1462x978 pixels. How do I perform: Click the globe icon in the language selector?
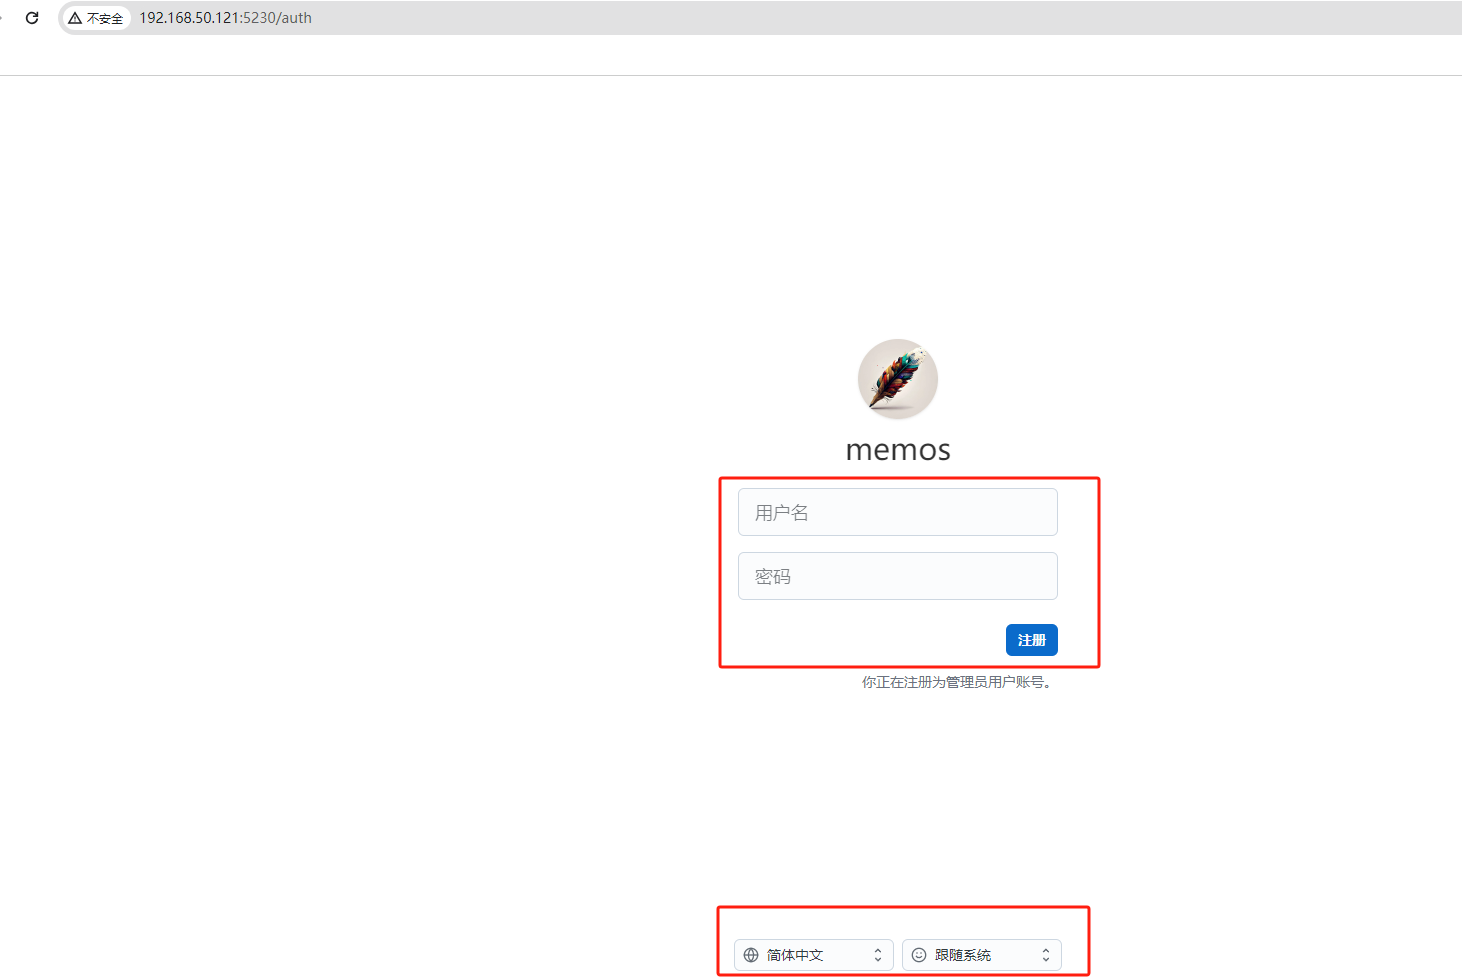coord(751,955)
